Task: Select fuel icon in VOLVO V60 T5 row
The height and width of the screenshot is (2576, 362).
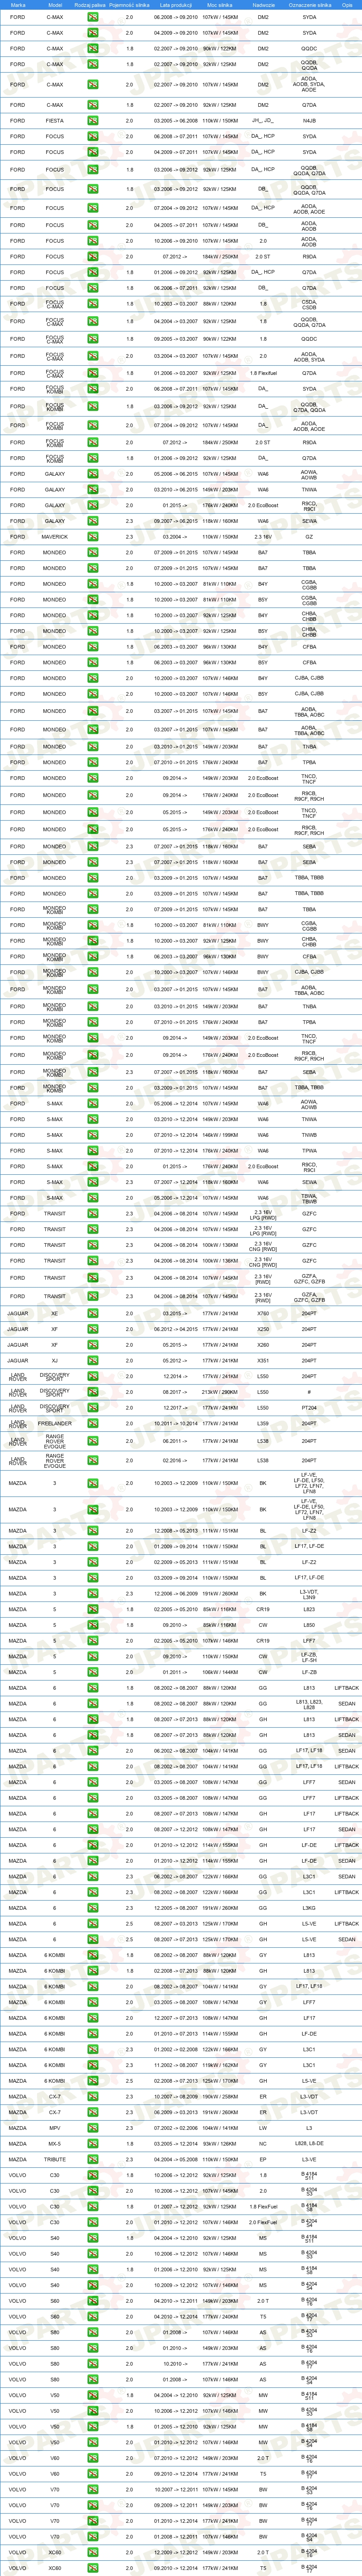Action: 92,2474
